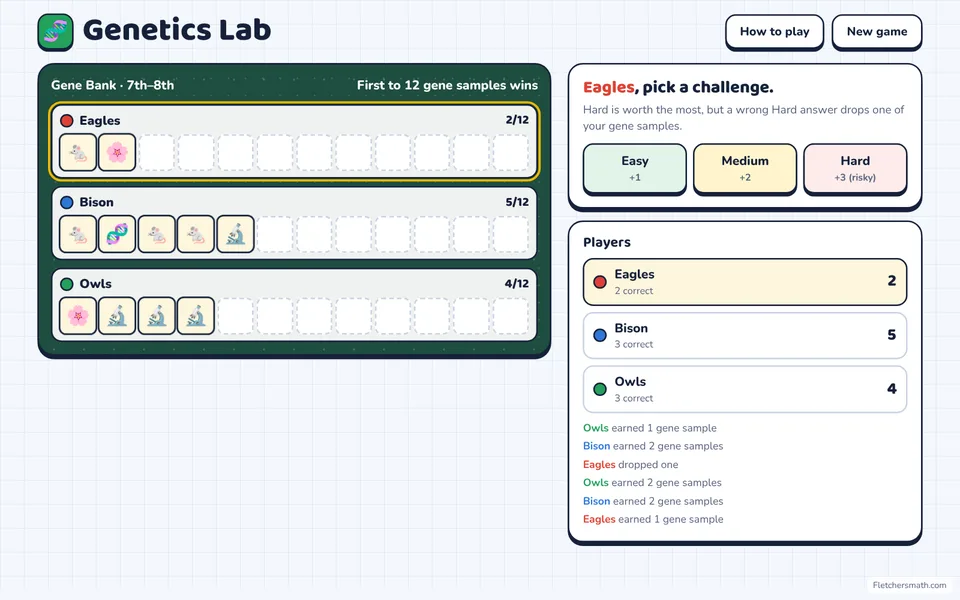This screenshot has height=600, width=960.
Task: Click the flower sample in Eagles row
Action: click(117, 152)
